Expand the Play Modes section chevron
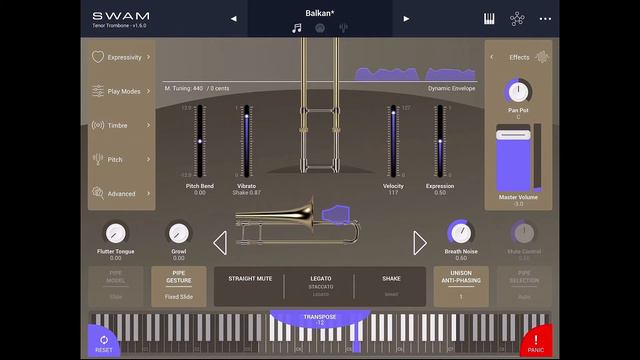Viewport: 640px width, 360px height. (148, 91)
